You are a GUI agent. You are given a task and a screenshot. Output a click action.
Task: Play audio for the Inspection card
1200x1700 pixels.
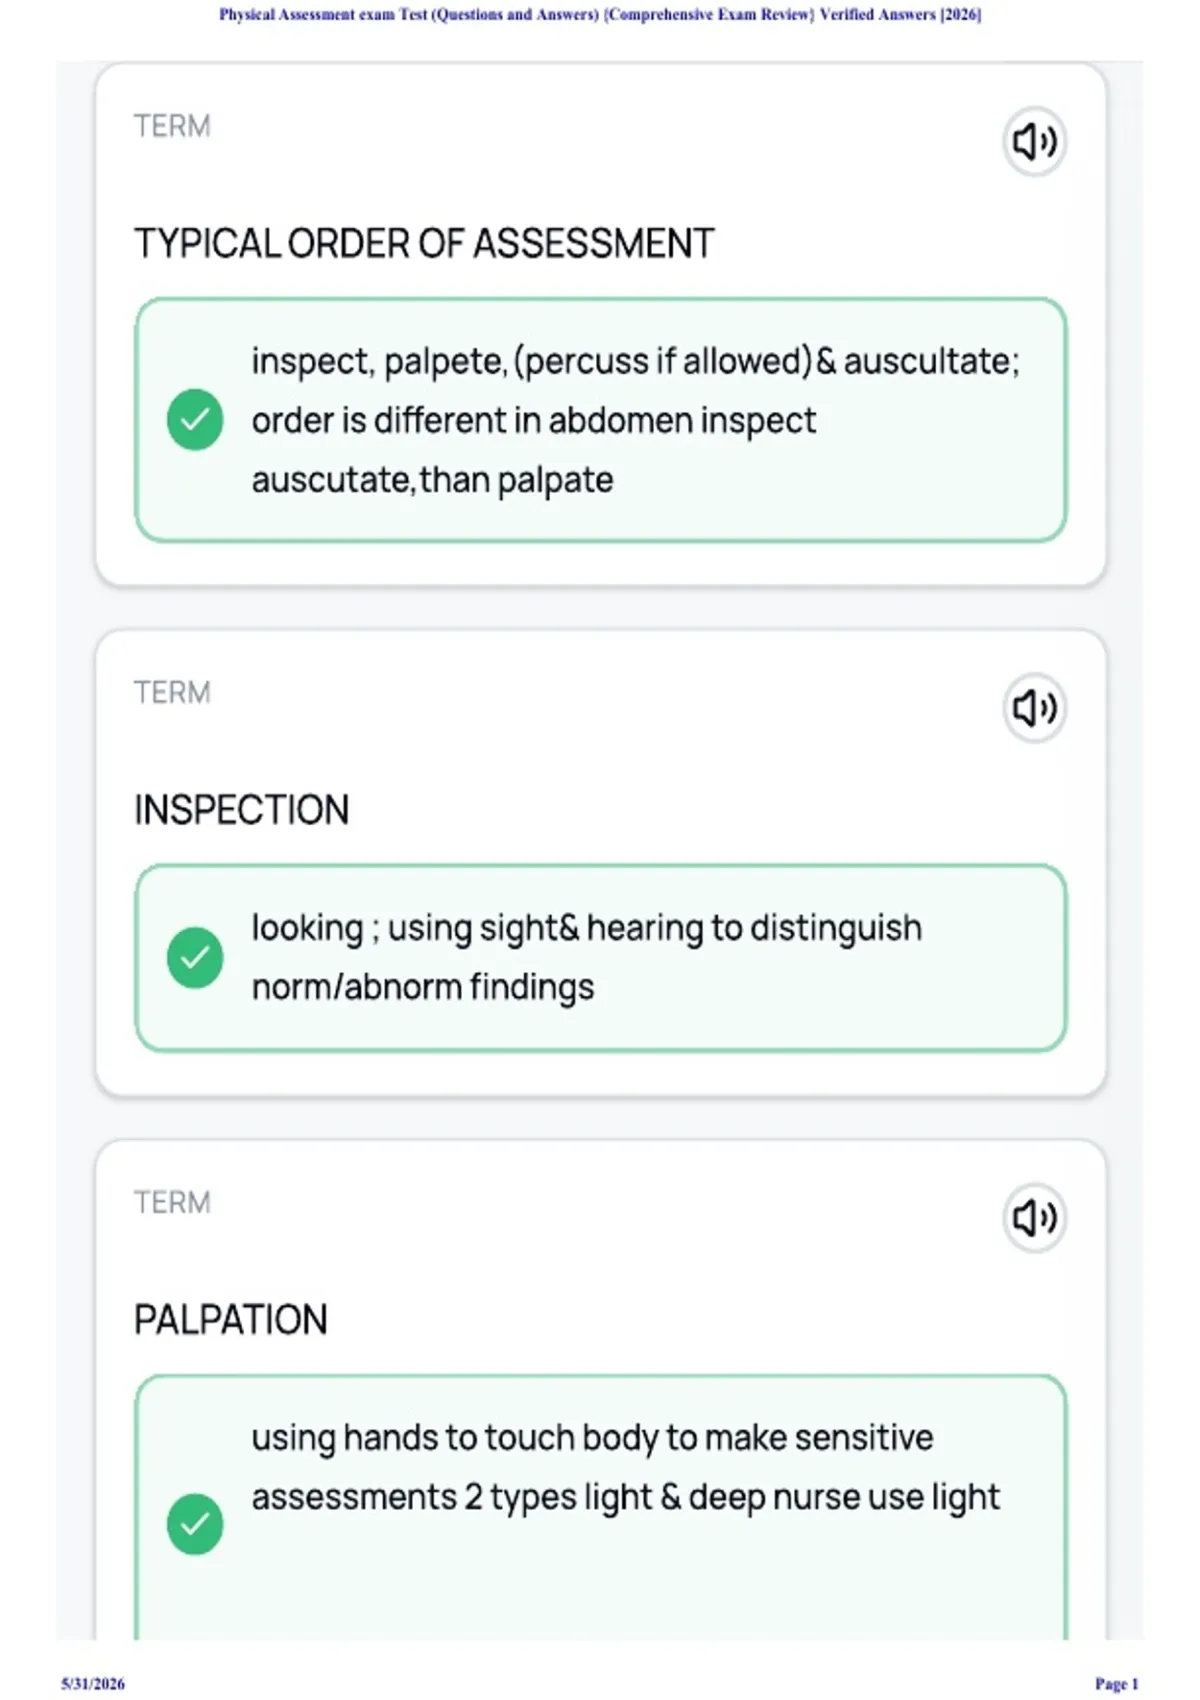(1034, 708)
